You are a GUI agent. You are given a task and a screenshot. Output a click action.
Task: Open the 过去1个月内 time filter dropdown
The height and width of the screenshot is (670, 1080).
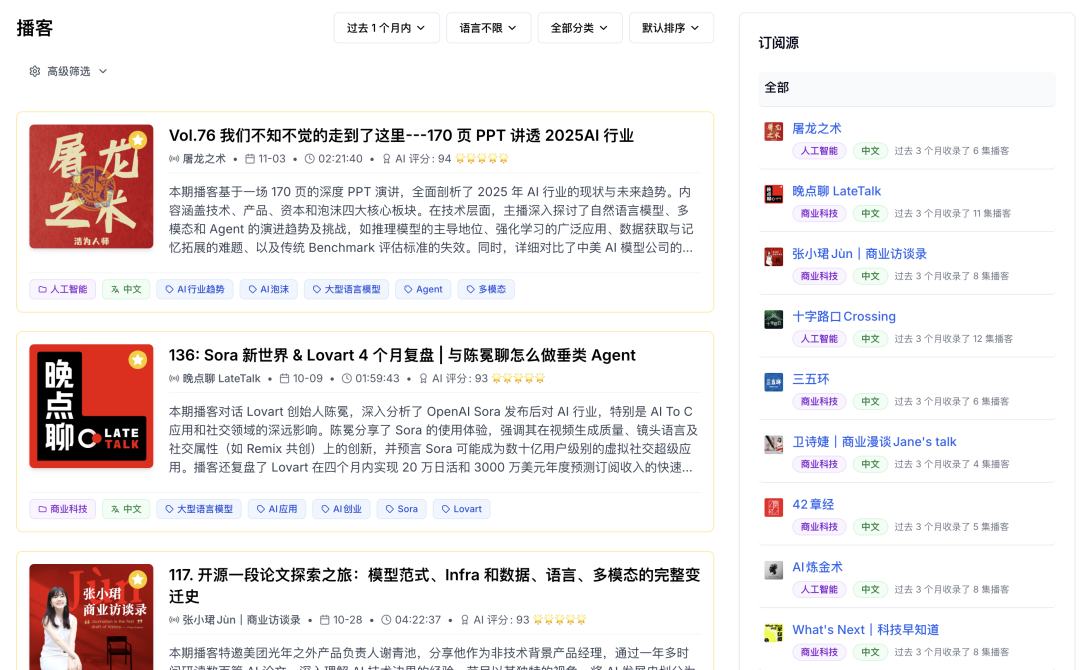[x=386, y=28]
